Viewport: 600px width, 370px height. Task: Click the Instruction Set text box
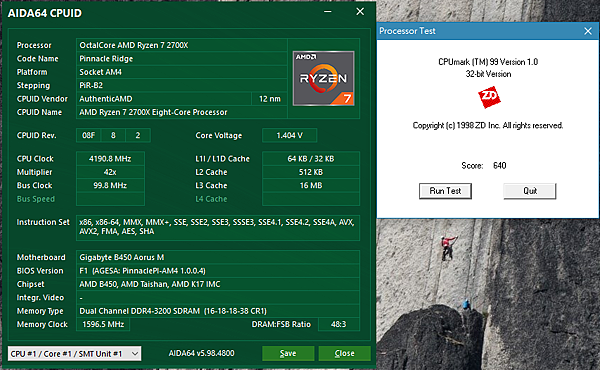click(x=218, y=227)
